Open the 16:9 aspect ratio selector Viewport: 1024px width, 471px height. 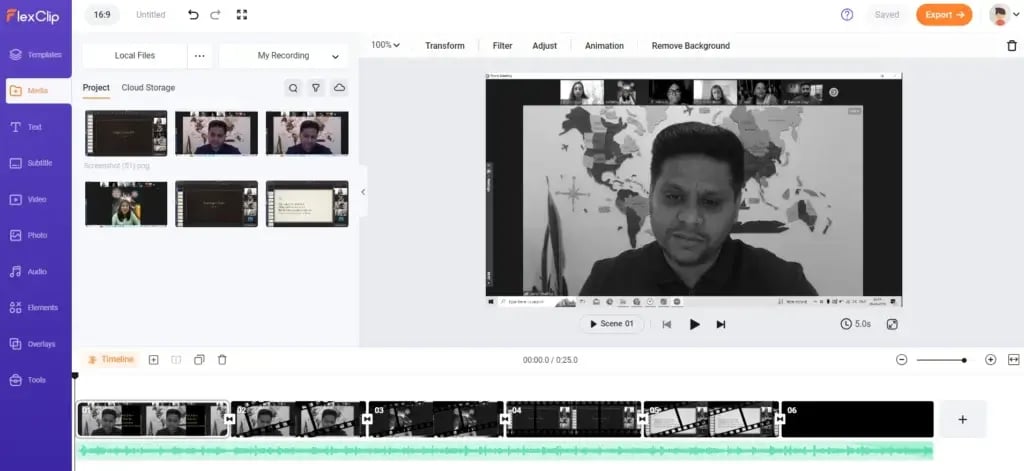pyautogui.click(x=103, y=15)
